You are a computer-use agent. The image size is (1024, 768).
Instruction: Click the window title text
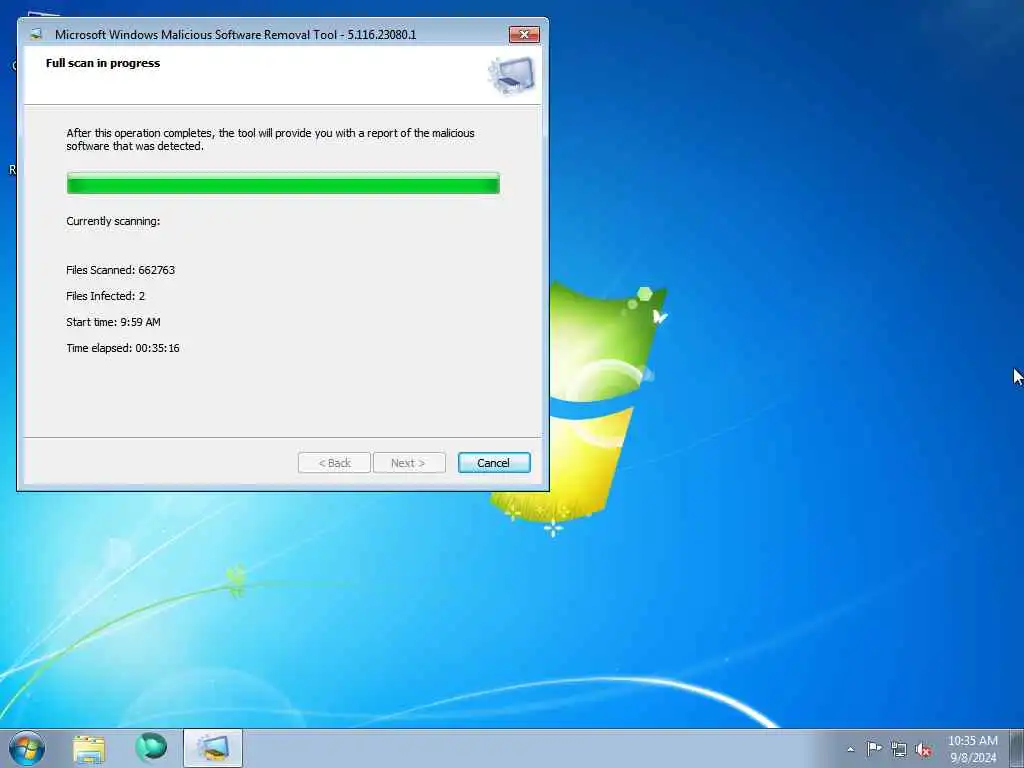point(235,35)
